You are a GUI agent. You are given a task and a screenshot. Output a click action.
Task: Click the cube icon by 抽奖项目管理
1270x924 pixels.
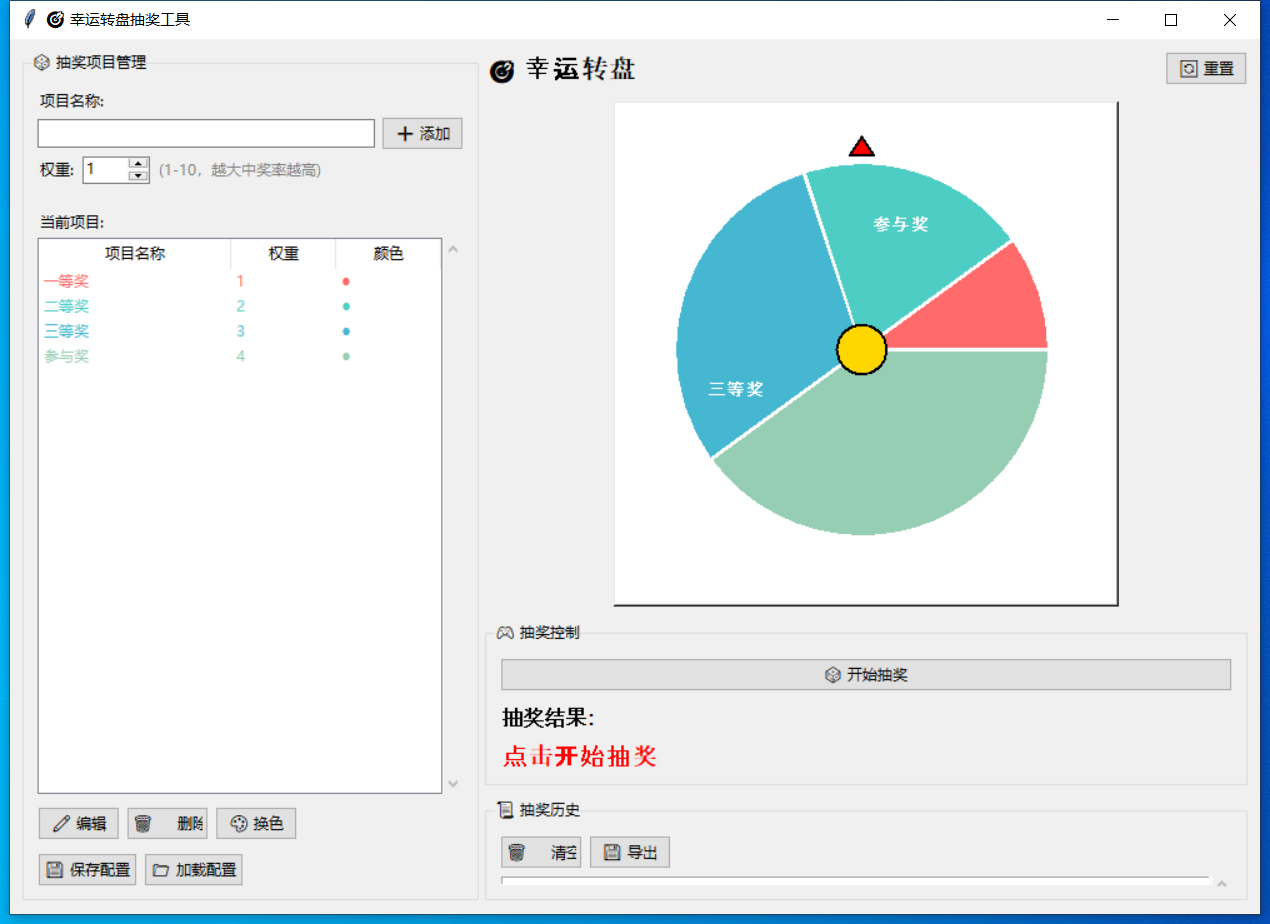(42, 62)
